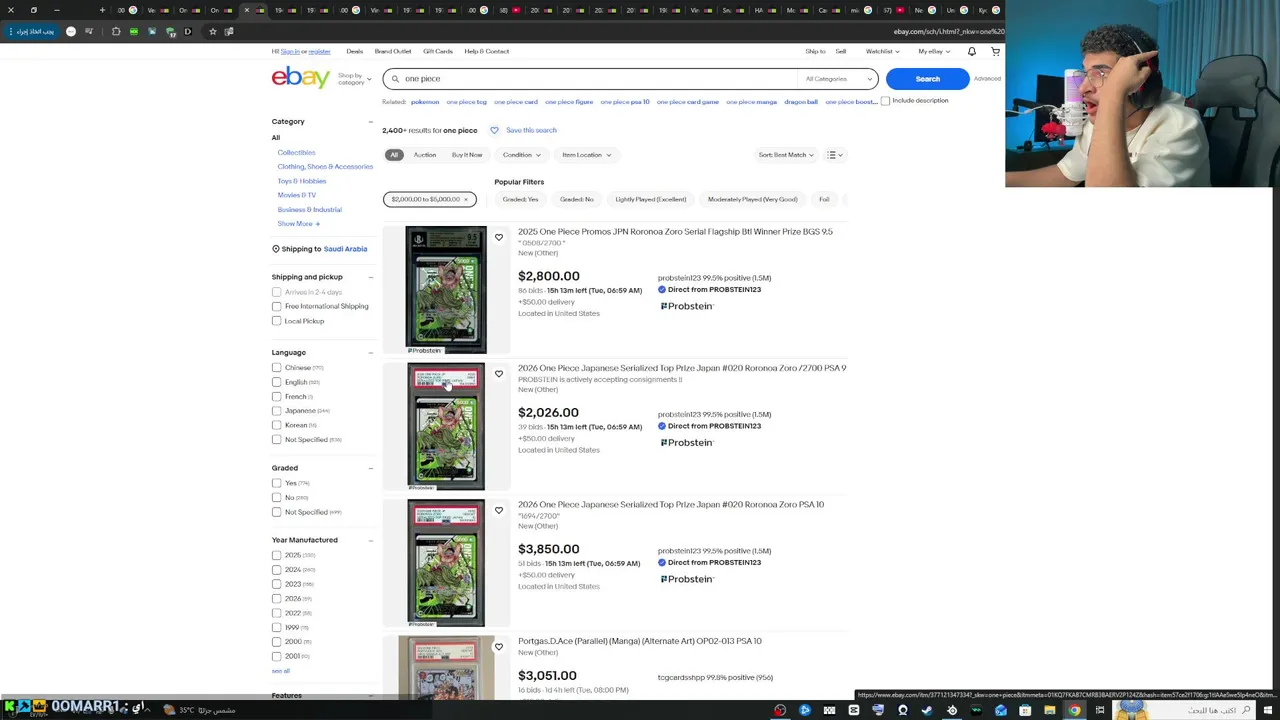The height and width of the screenshot is (720, 1280).
Task: Open the Deals menu link
Action: [x=354, y=51]
